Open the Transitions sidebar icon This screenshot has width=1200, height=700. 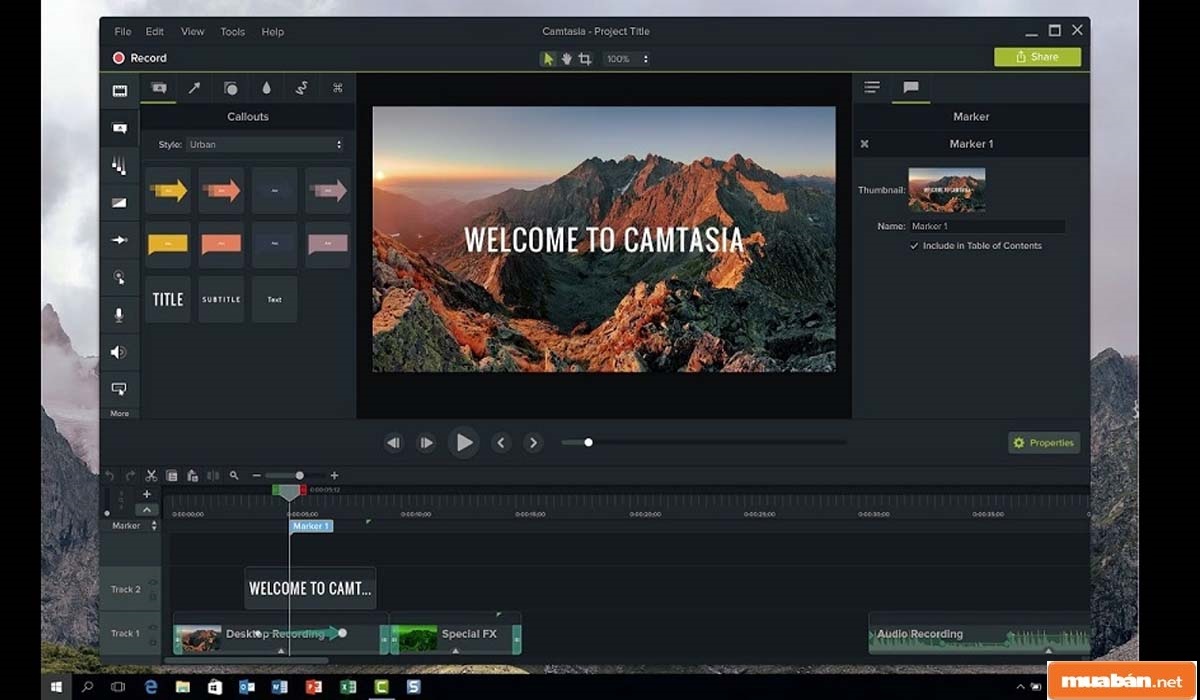point(119,203)
